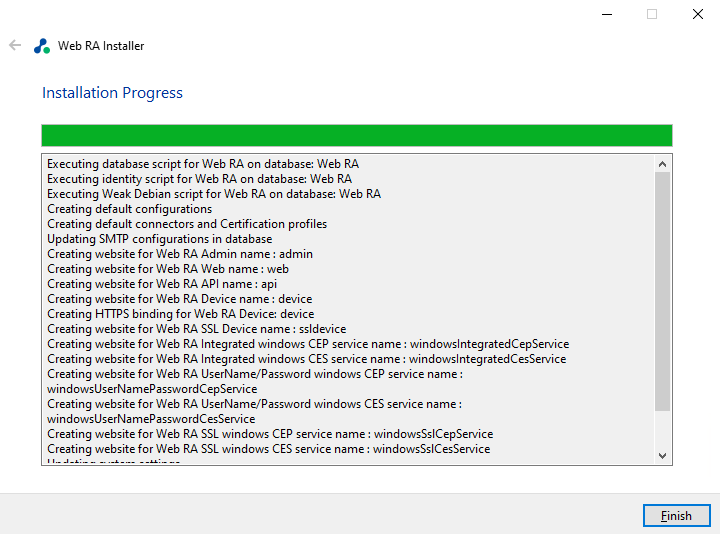Select the Creating HTTPS binding log line
720x534 pixels.
[x=180, y=314]
